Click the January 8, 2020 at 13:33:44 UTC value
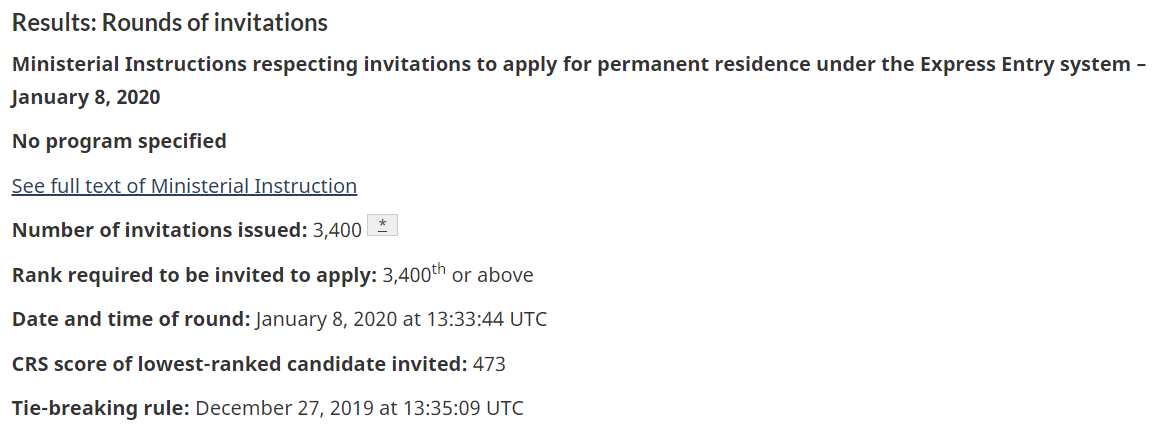 coord(401,320)
